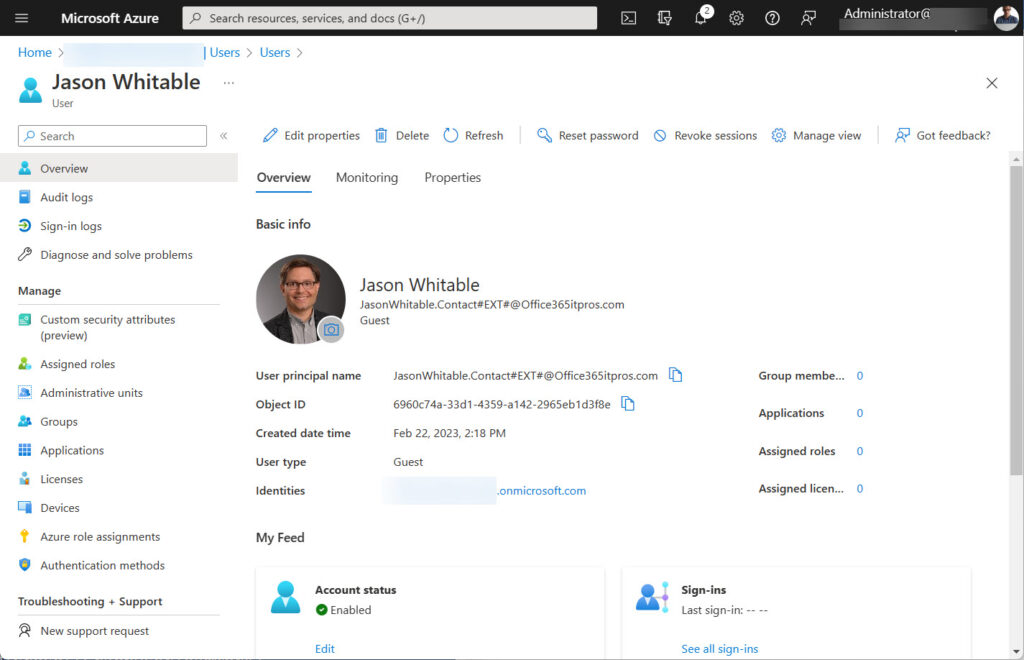
Task: Open the help question mark icon
Action: point(773,18)
